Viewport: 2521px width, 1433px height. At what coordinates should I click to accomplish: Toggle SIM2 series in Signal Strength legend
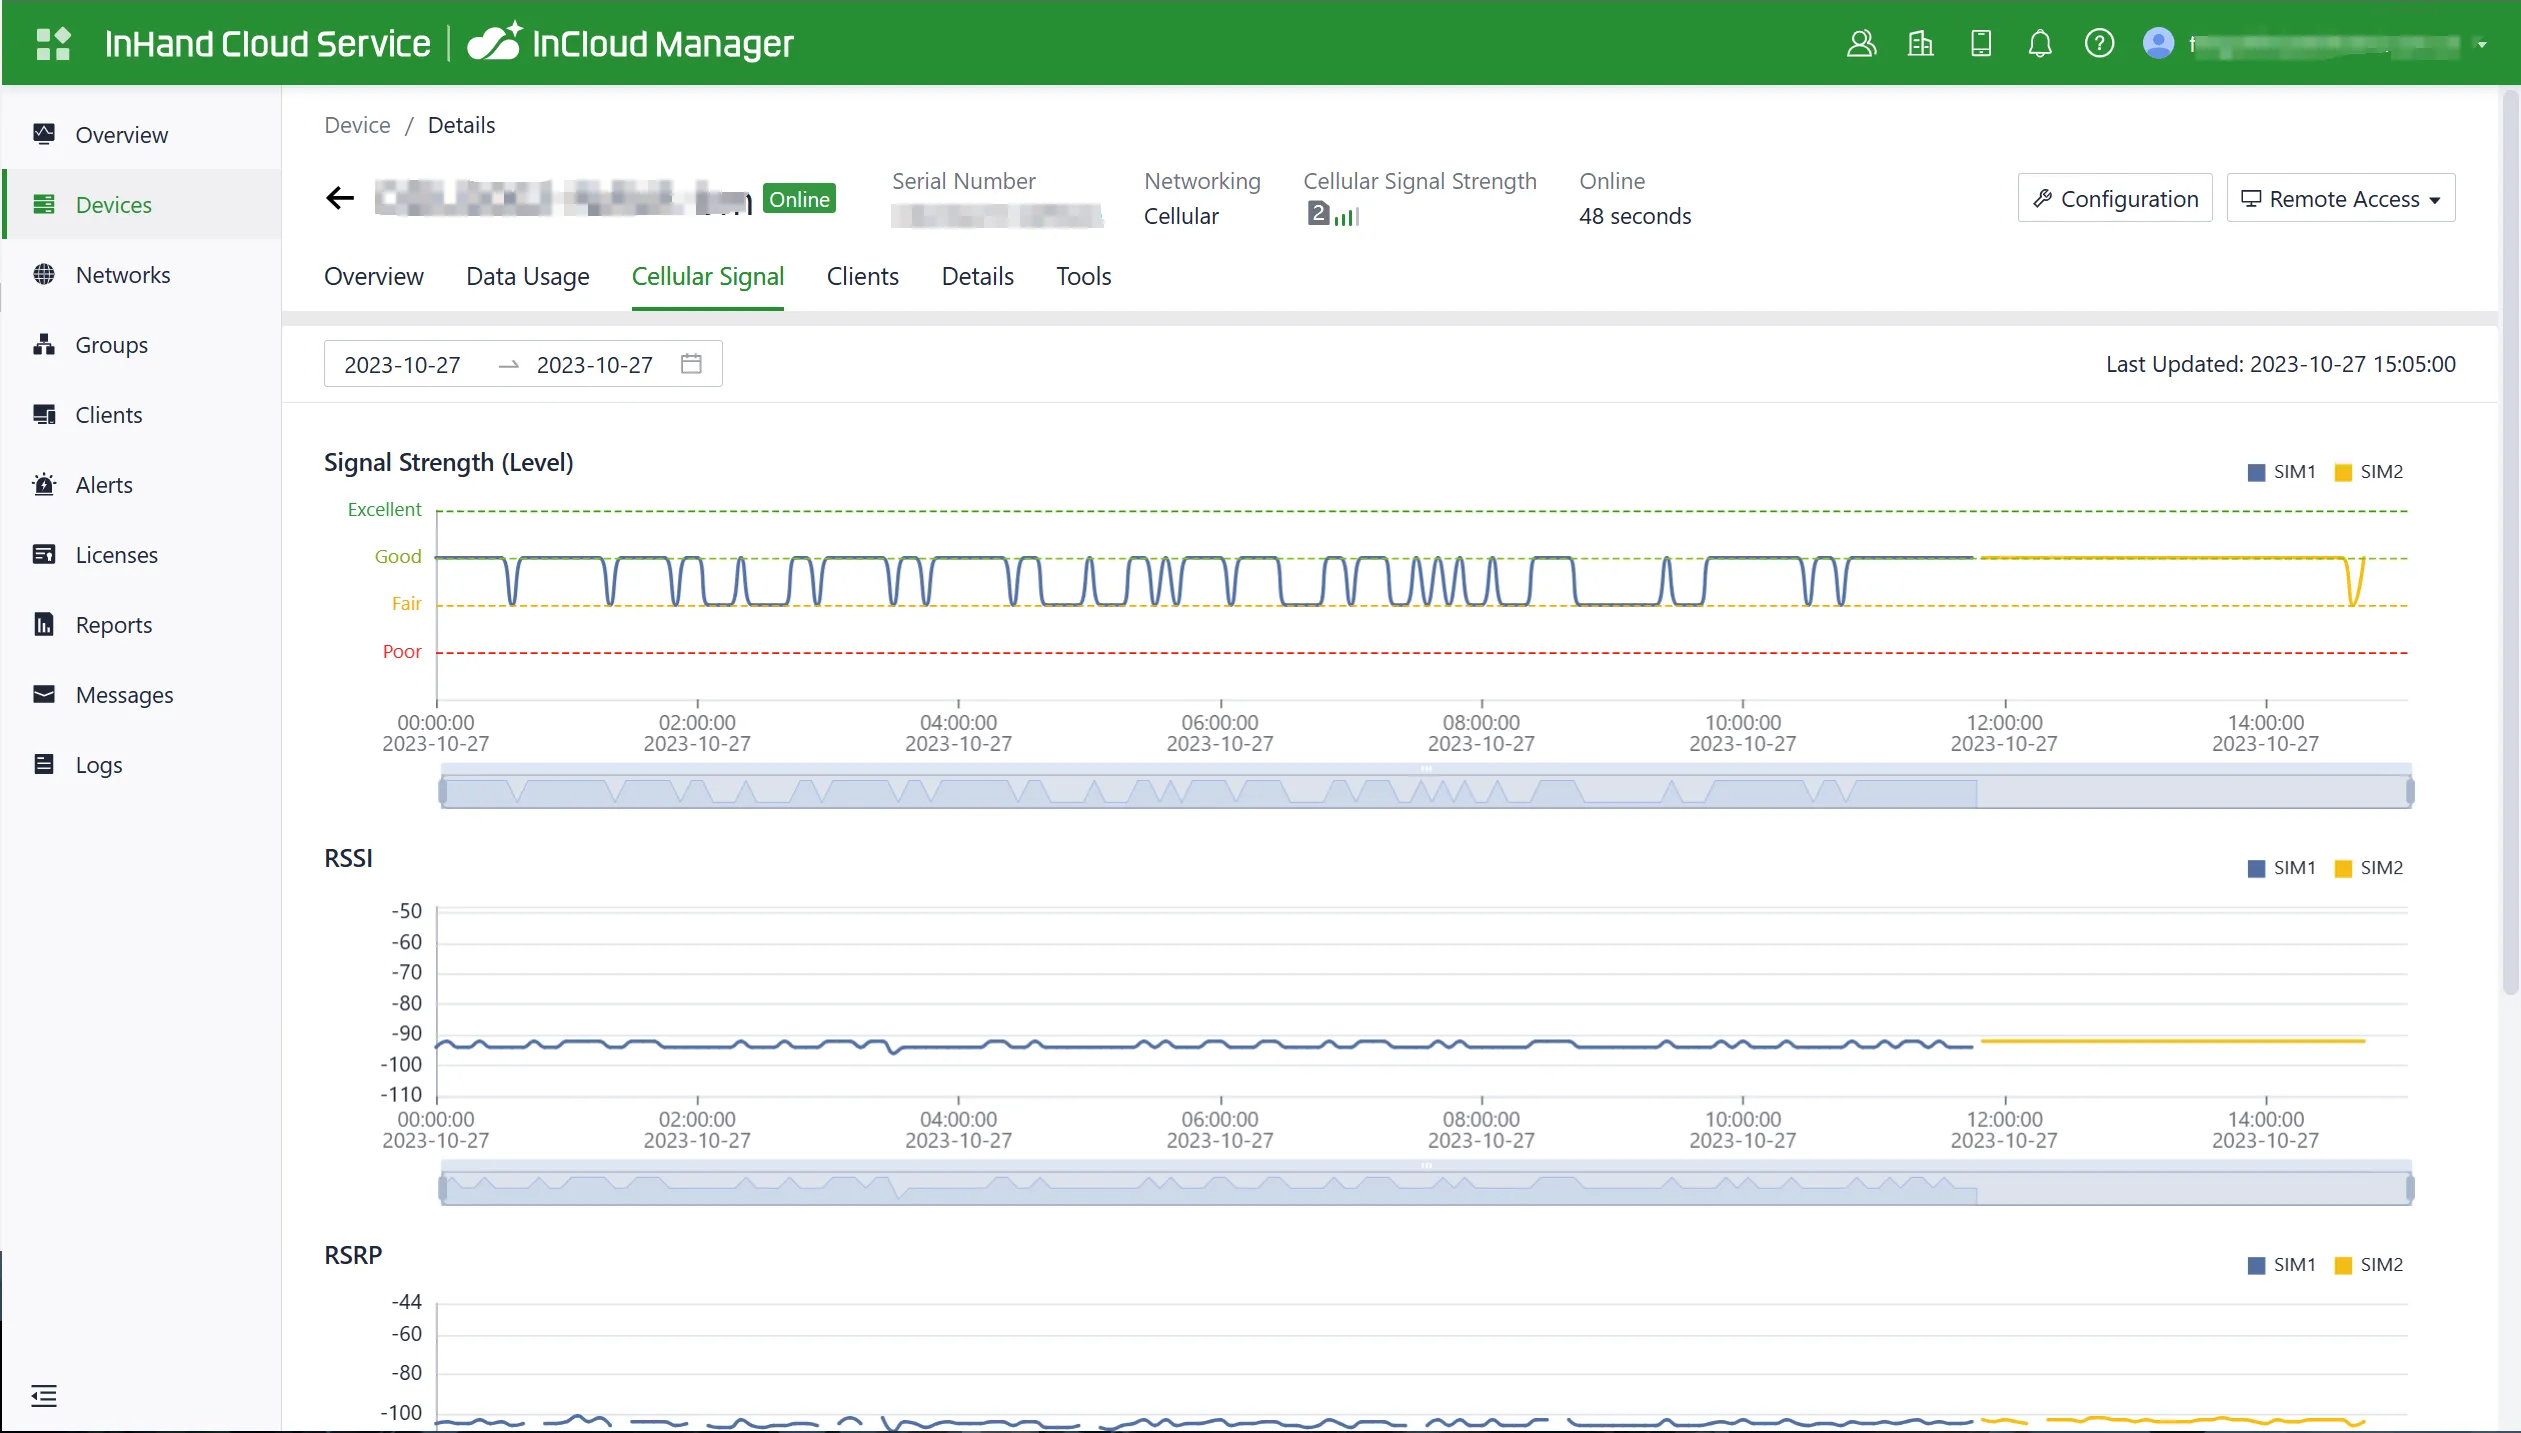pos(2368,471)
